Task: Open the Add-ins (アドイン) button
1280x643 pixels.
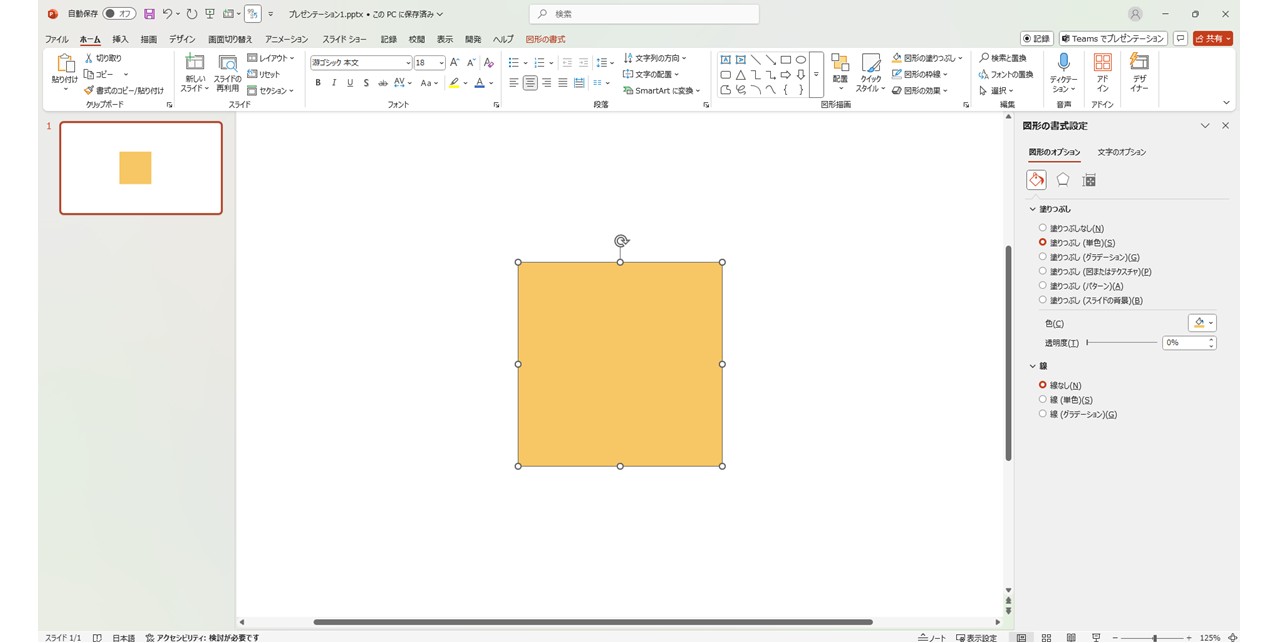Action: click(1102, 73)
